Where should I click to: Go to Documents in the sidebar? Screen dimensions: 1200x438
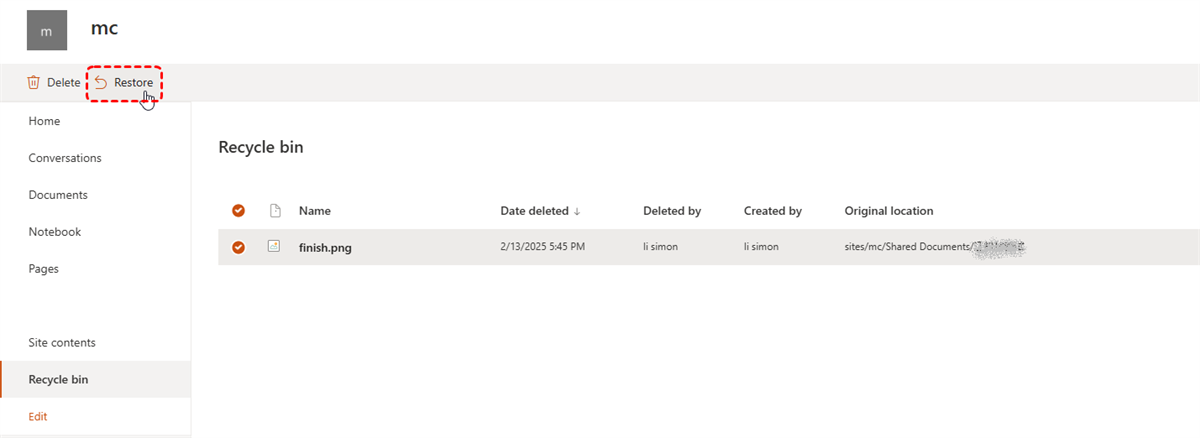(58, 195)
